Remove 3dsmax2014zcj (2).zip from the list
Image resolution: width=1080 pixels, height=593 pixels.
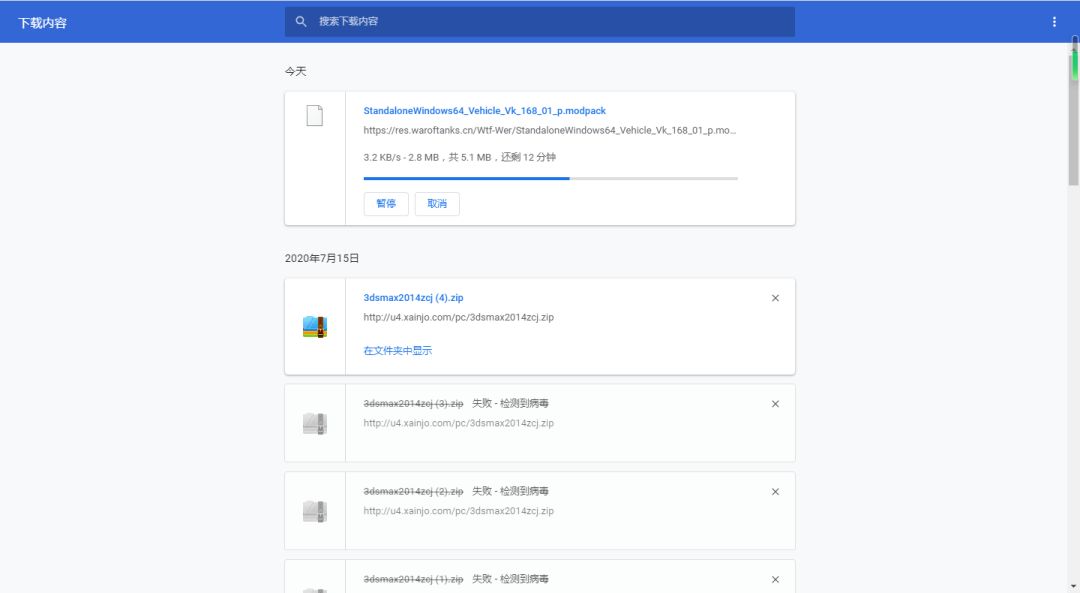pyautogui.click(x=776, y=492)
